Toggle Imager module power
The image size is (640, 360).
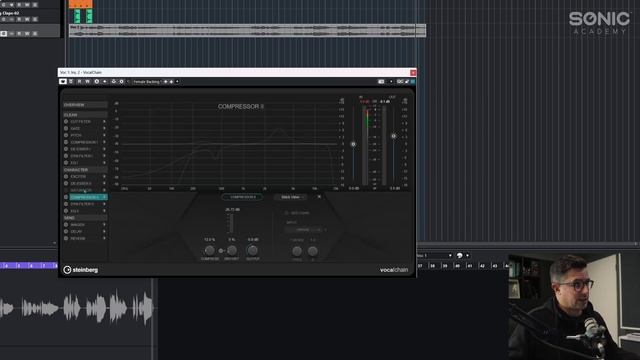[66, 224]
